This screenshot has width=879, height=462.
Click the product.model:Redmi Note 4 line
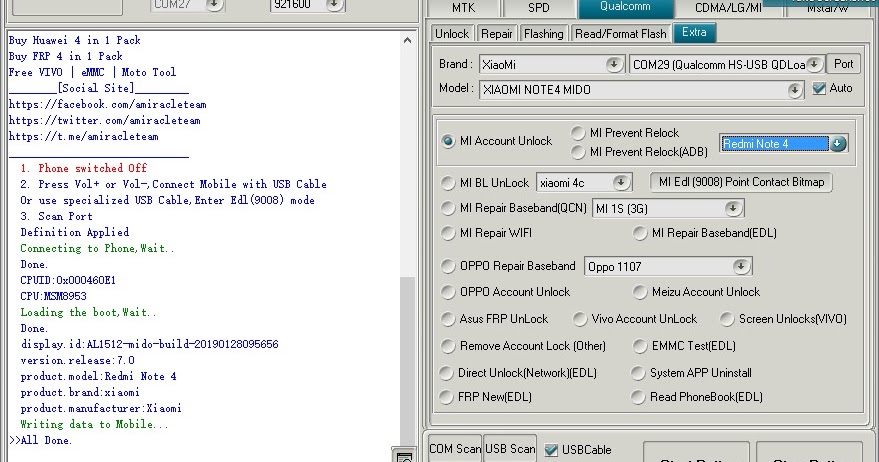click(x=98, y=376)
